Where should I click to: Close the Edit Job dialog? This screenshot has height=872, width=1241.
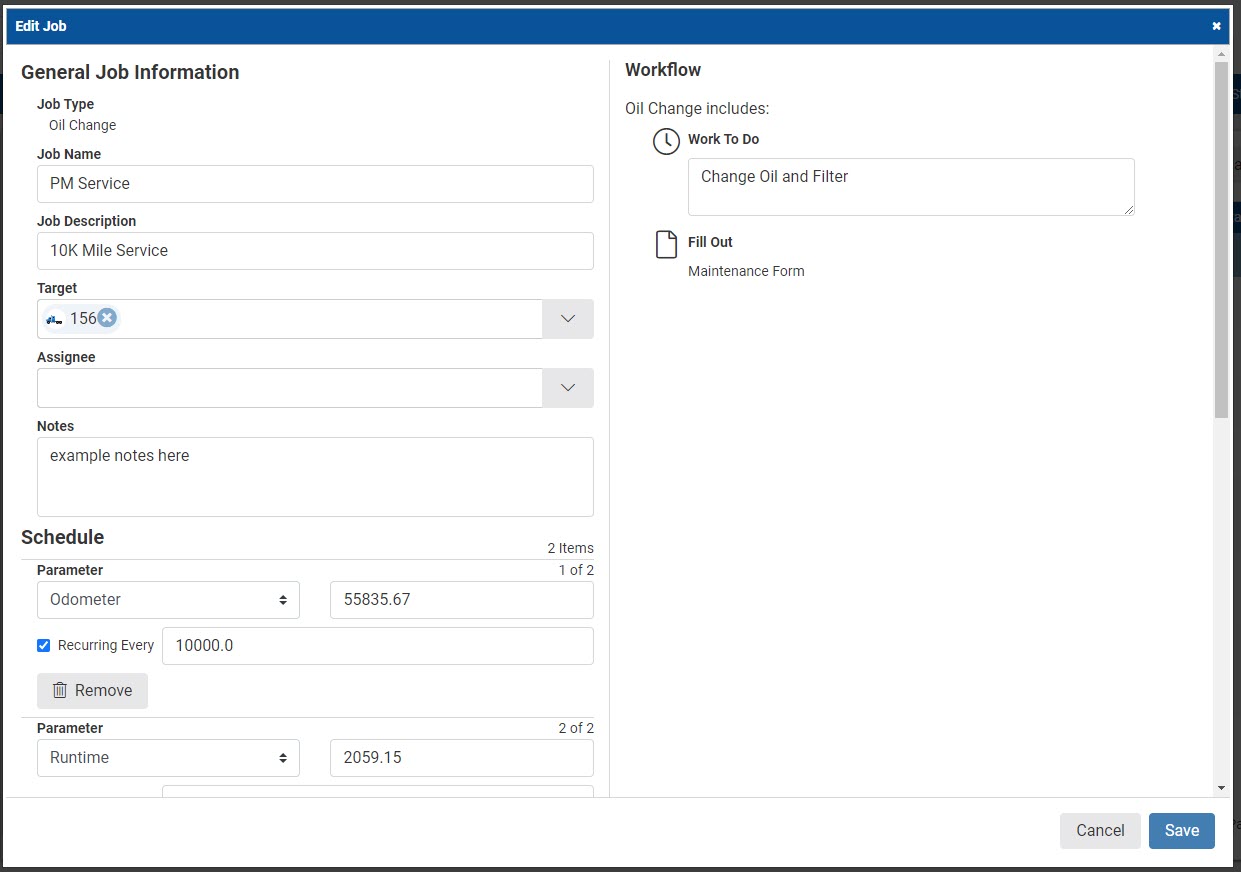click(x=1216, y=25)
